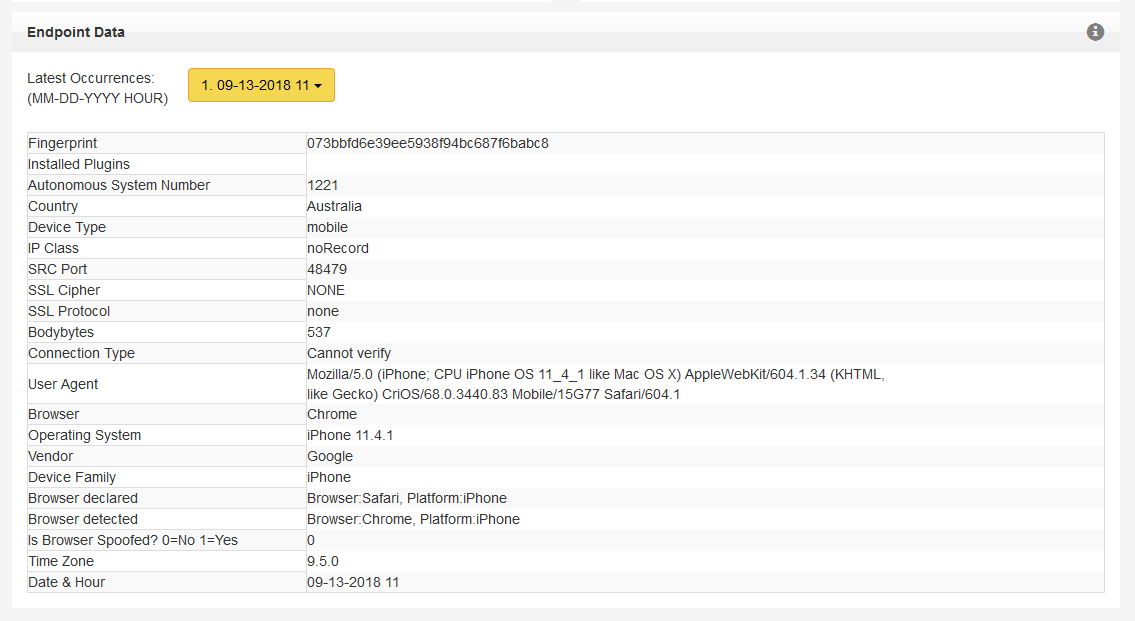Select the 'Cannot verify' value
This screenshot has width=1135, height=621.
[x=349, y=353]
